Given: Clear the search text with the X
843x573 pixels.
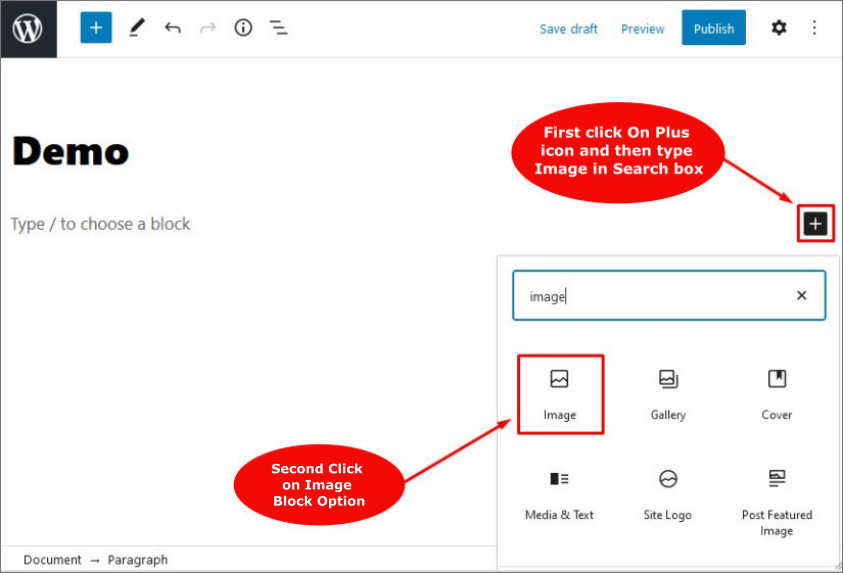Looking at the screenshot, I should [801, 296].
